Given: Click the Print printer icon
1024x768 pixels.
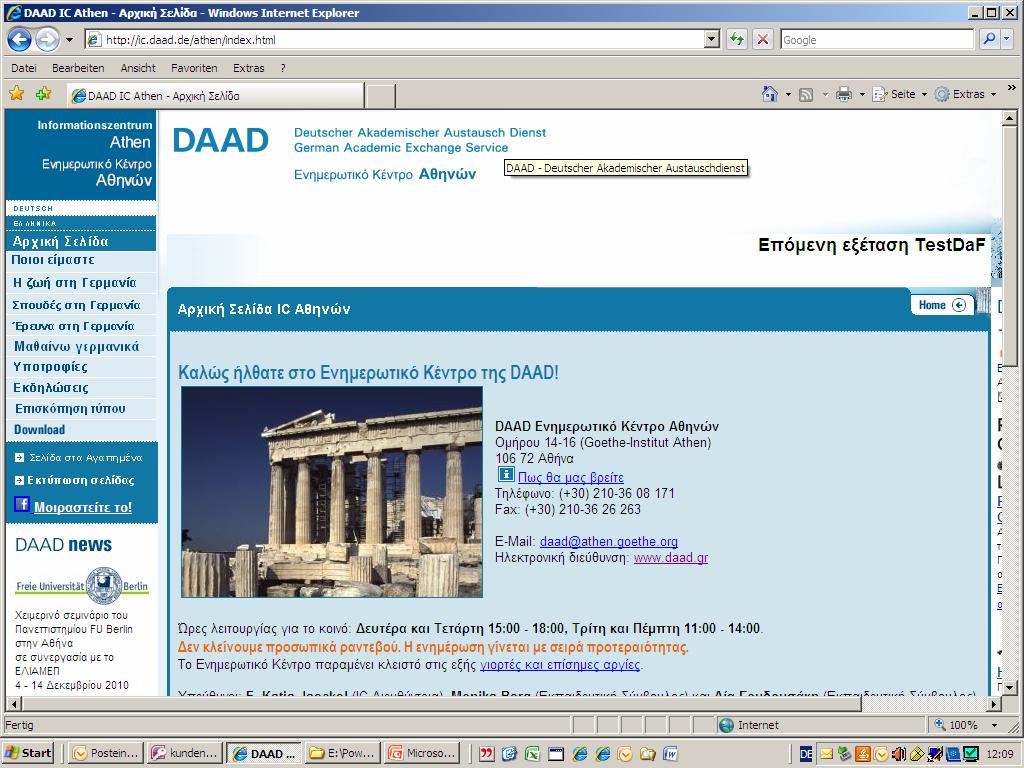Looking at the screenshot, I should tap(844, 94).
